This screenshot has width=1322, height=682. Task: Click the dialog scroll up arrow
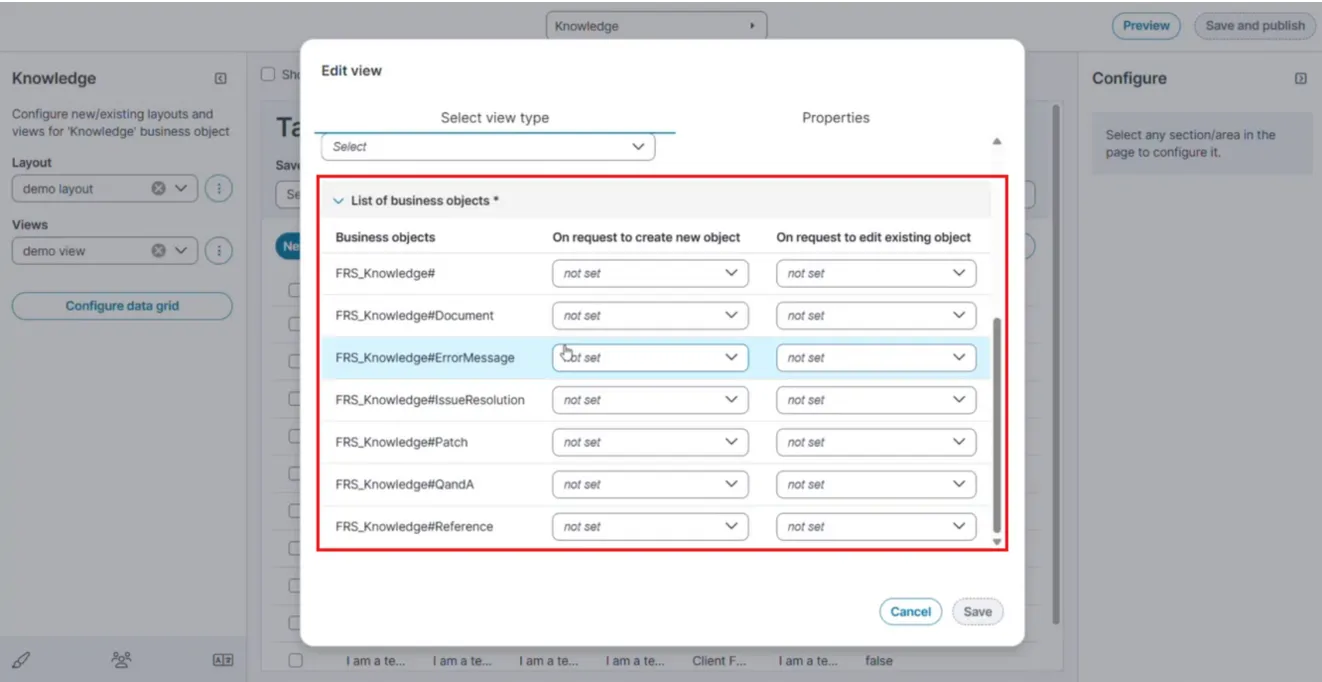point(997,141)
